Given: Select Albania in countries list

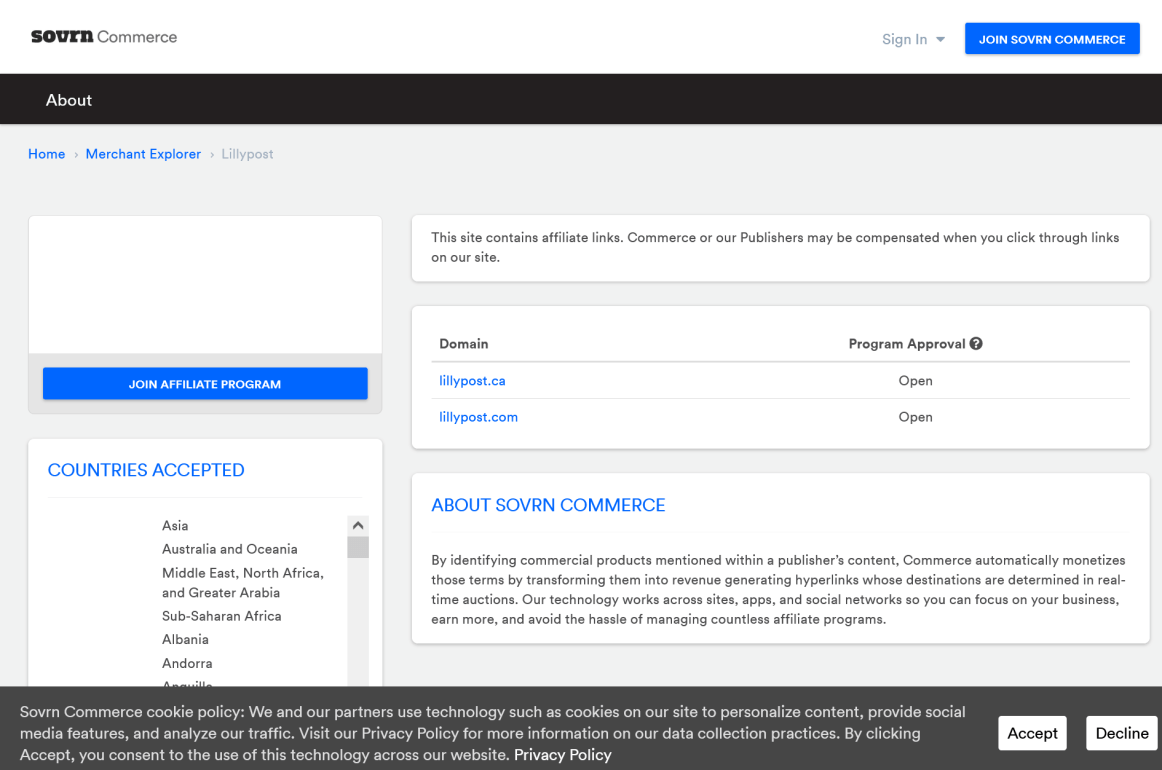Looking at the screenshot, I should [185, 640].
